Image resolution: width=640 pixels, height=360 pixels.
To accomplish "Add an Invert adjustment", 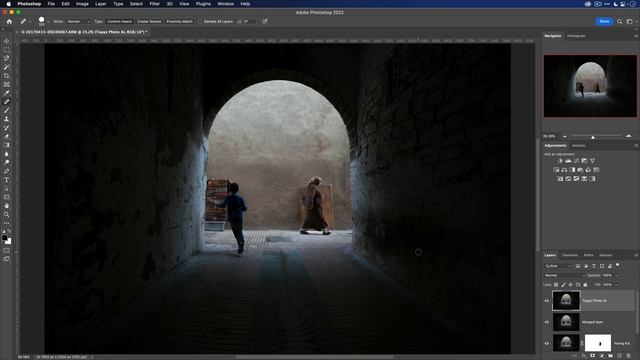I will coord(560,179).
